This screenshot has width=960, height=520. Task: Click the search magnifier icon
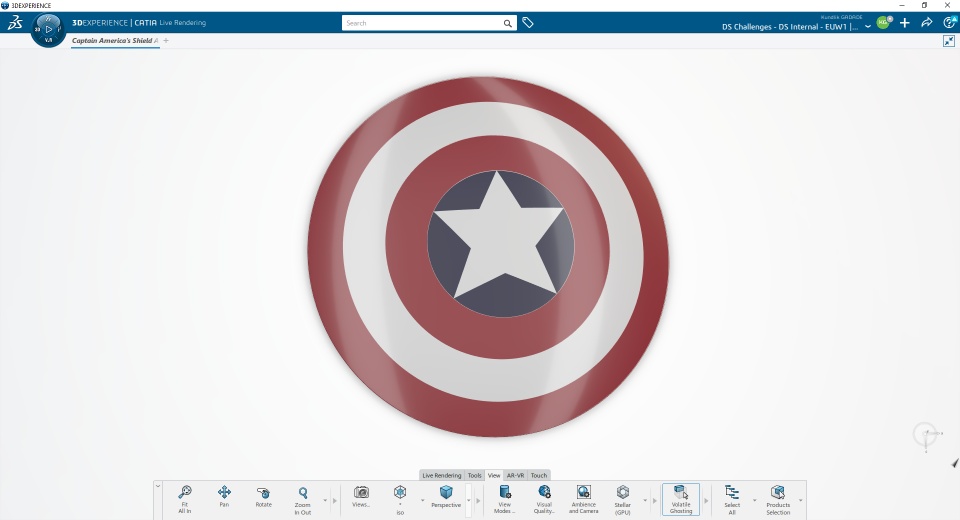[508, 23]
